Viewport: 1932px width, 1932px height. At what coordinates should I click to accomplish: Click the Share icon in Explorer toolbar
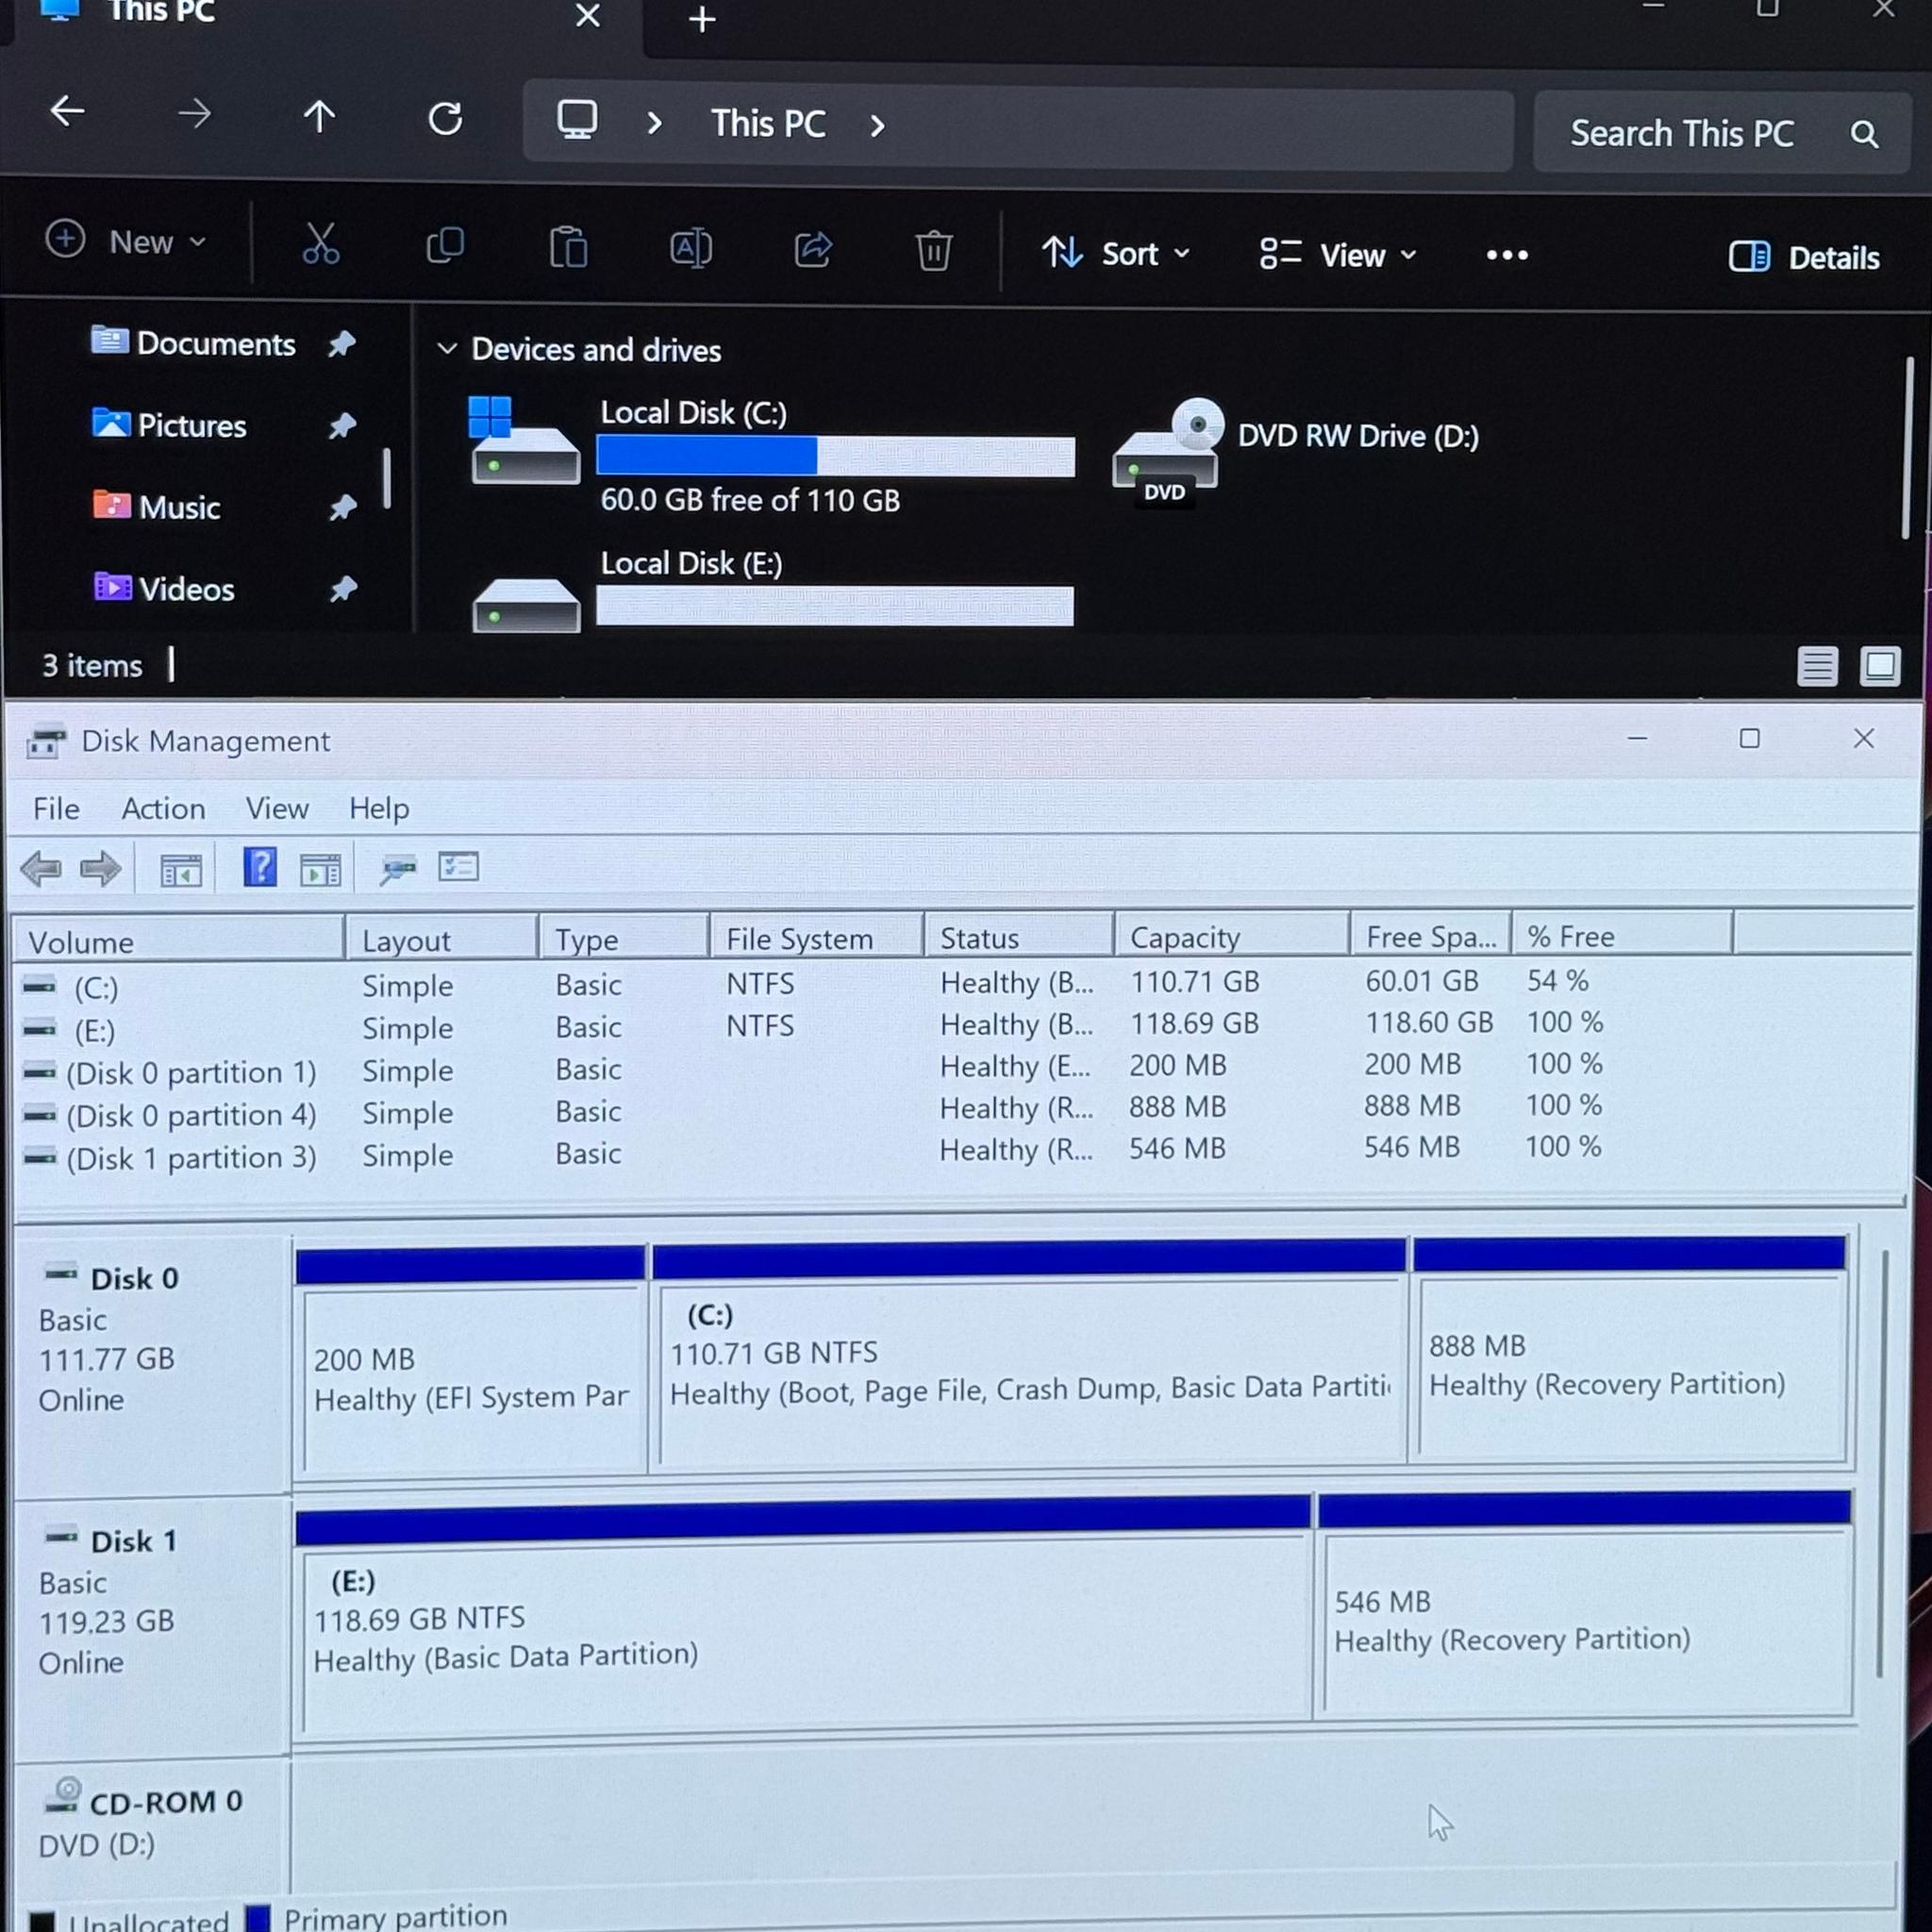[813, 249]
